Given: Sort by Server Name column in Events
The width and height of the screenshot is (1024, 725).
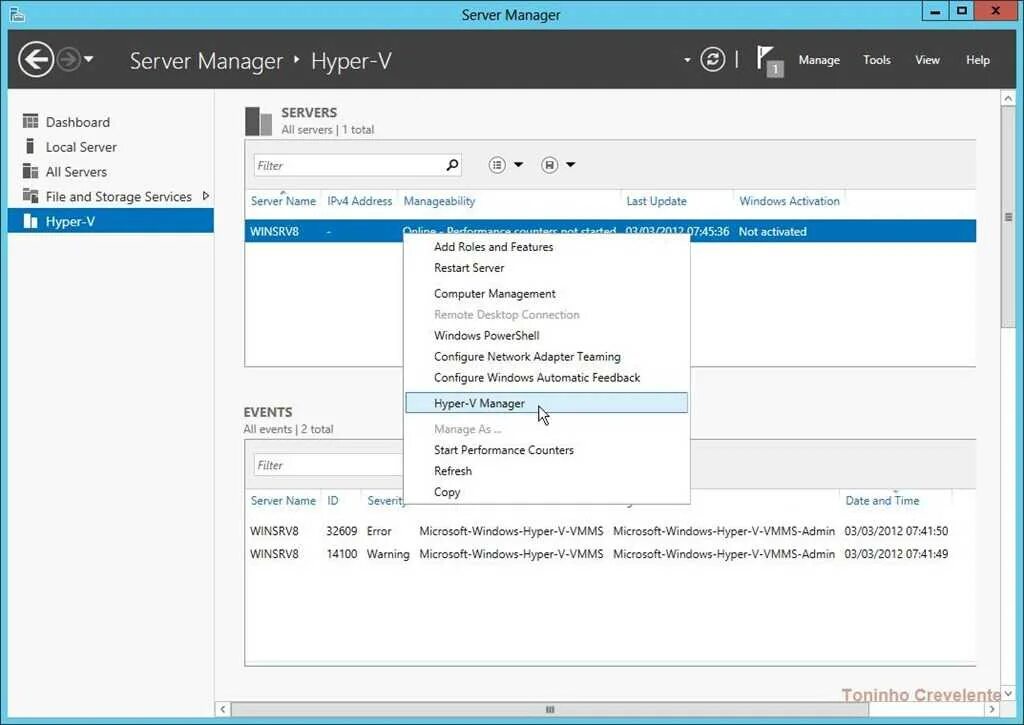Looking at the screenshot, I should pos(283,501).
